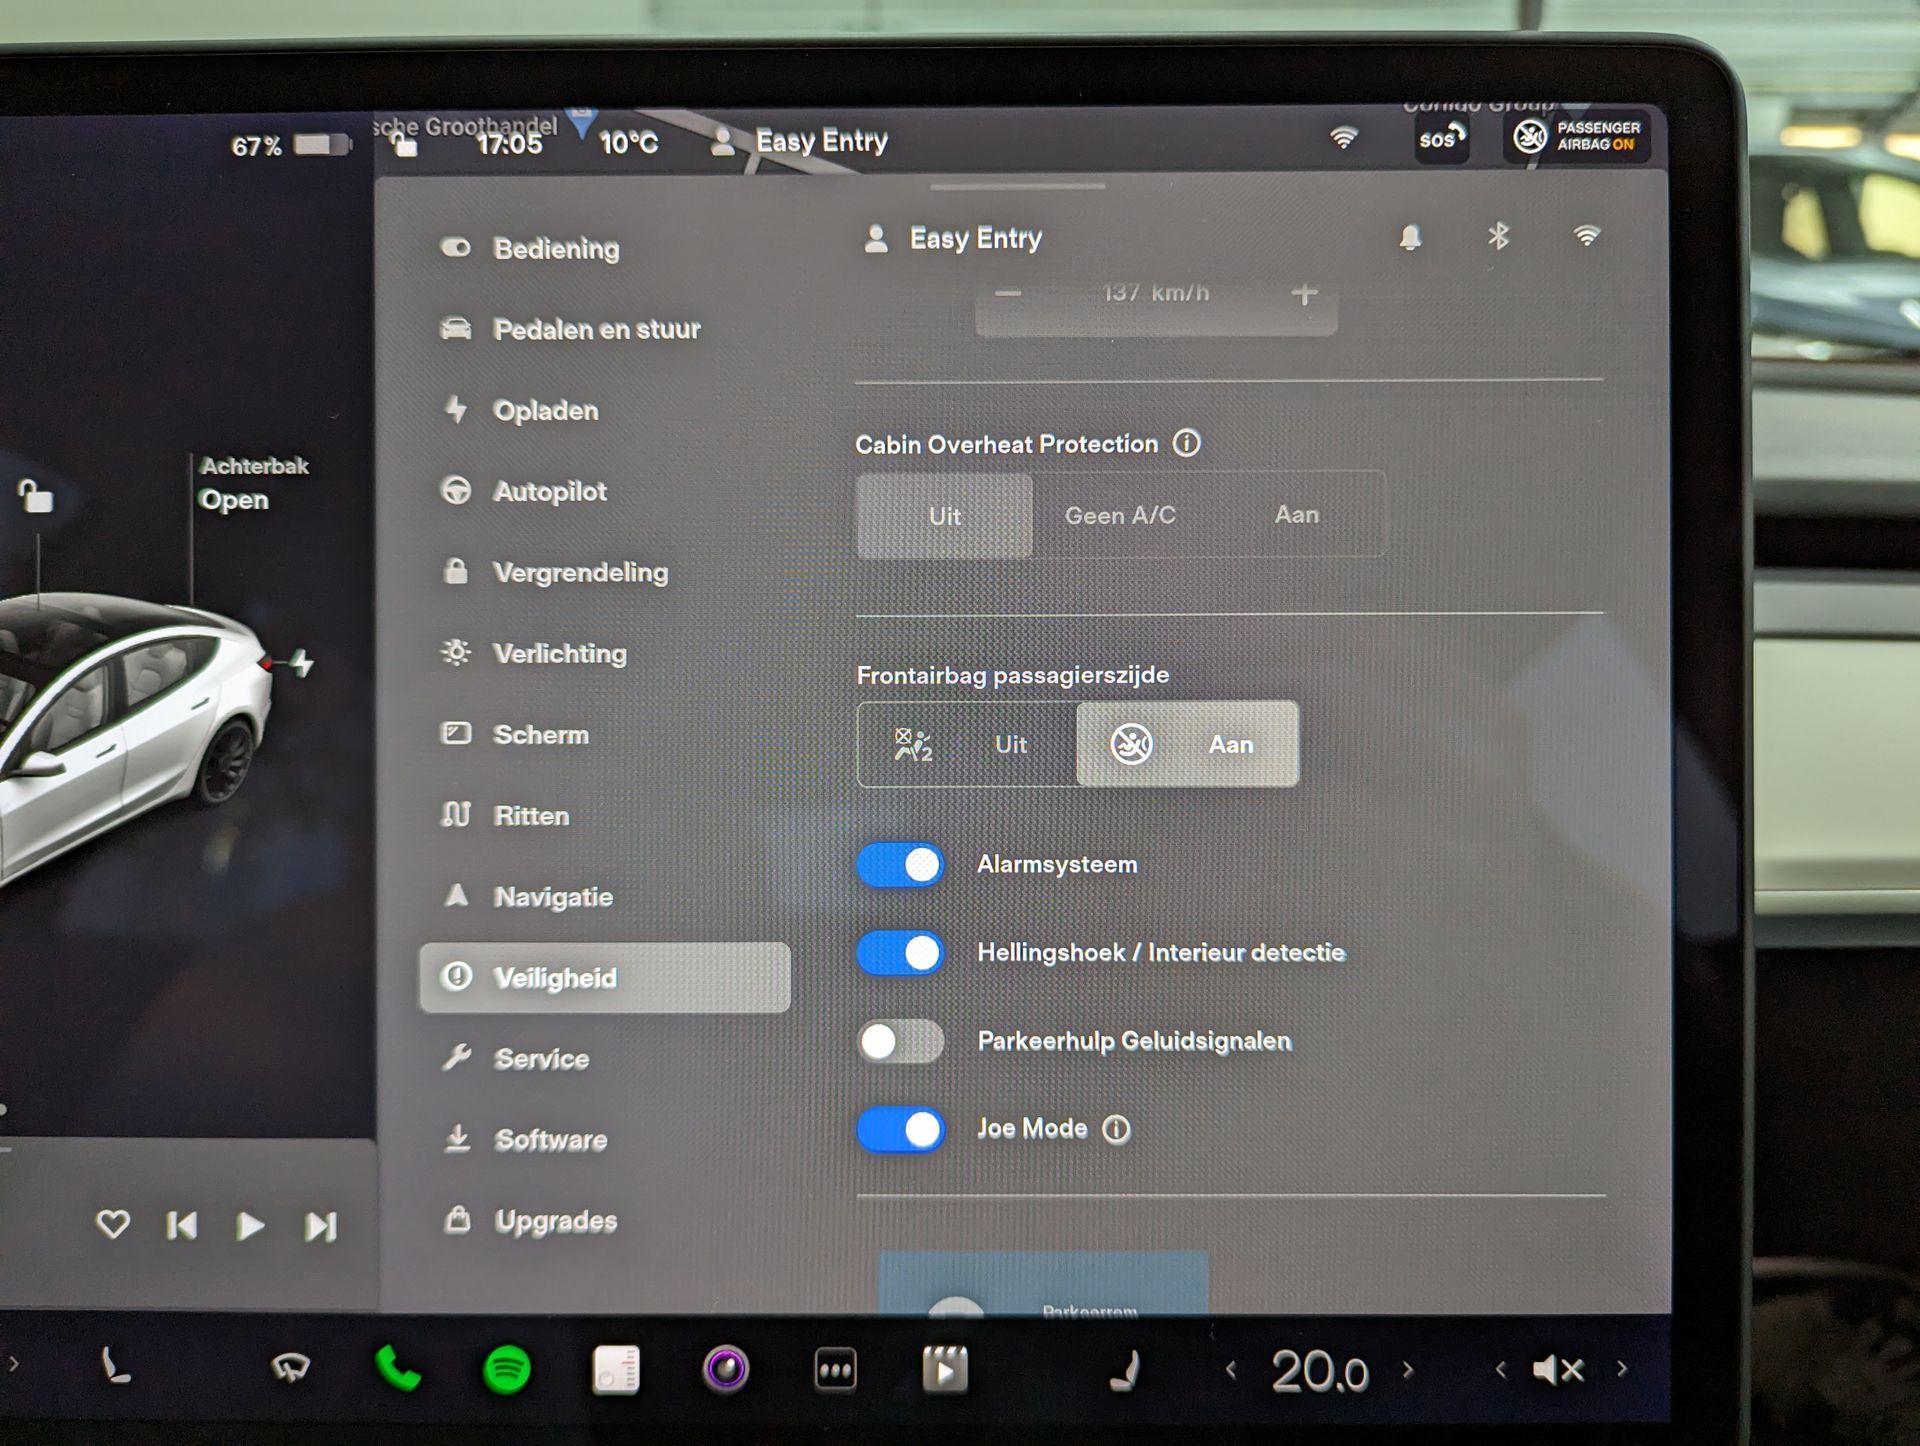1920x1446 pixels.
Task: Open notifications bell icon
Action: tap(1410, 237)
